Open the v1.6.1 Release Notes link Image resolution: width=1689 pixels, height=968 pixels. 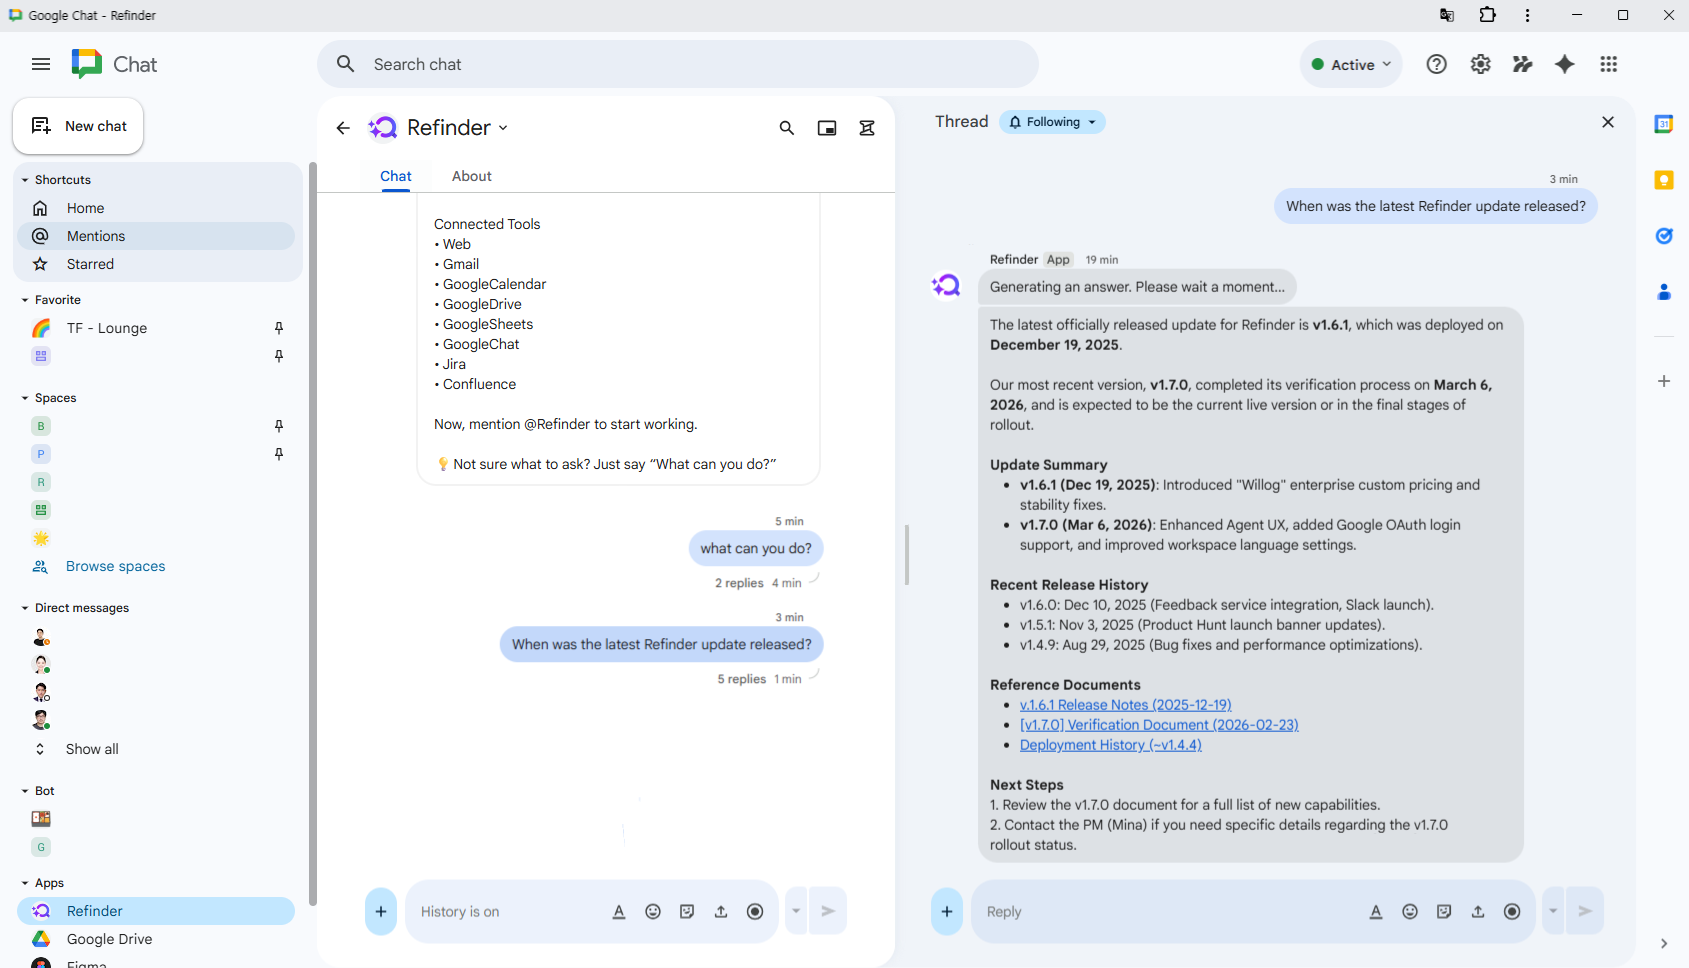[x=1125, y=704]
